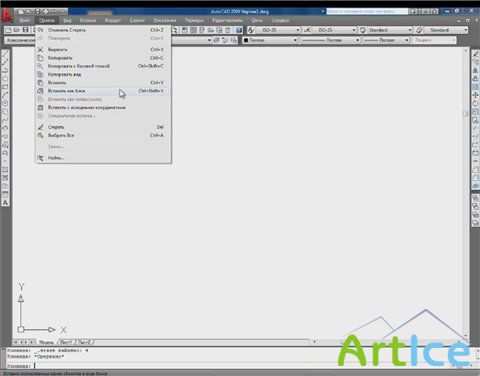Click the Save toolbar icon
This screenshot has width=480, height=376.
tap(25, 30)
